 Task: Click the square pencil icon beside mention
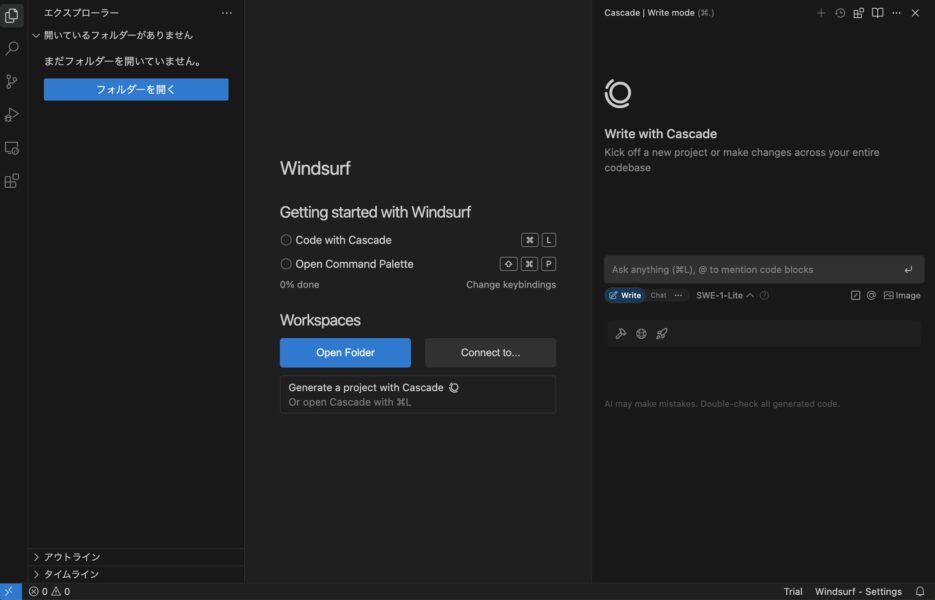click(x=855, y=295)
